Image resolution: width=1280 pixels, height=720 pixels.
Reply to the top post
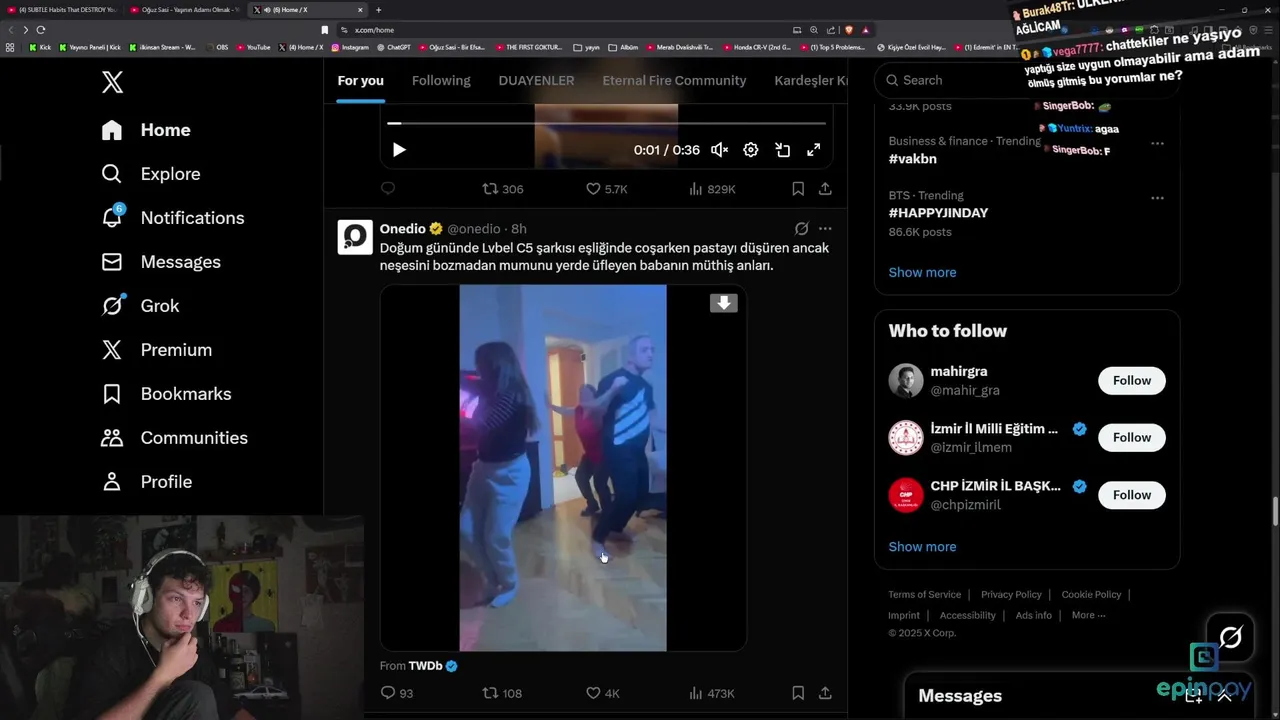(388, 188)
